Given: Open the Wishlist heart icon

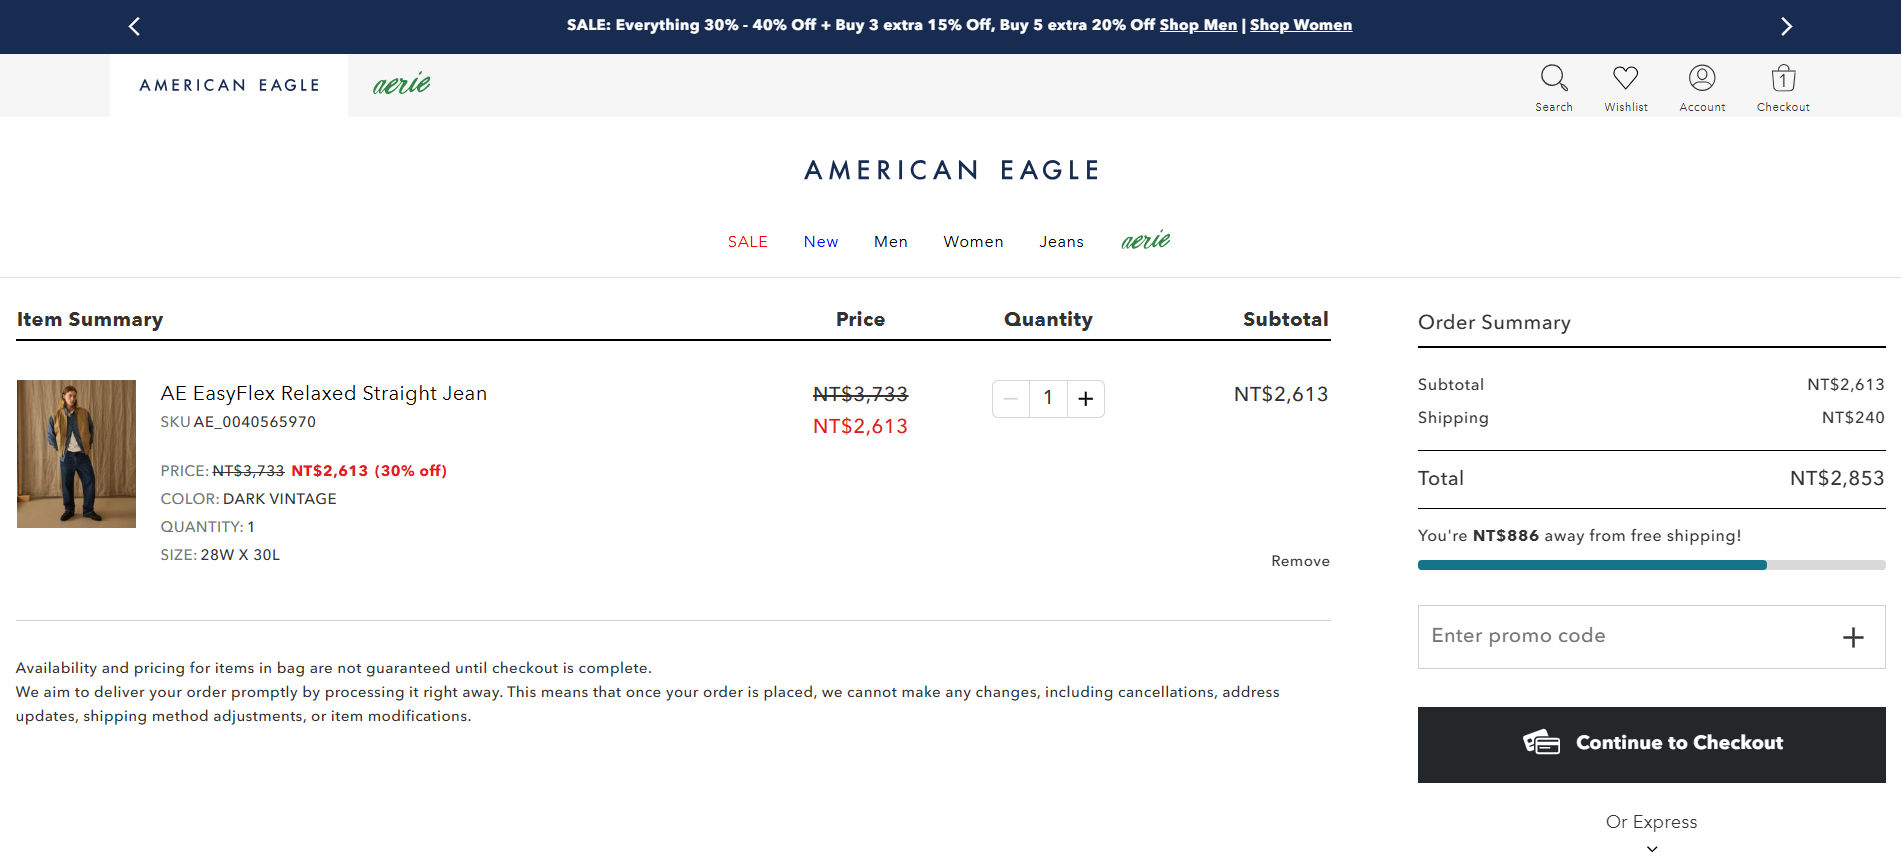Looking at the screenshot, I should (1626, 79).
